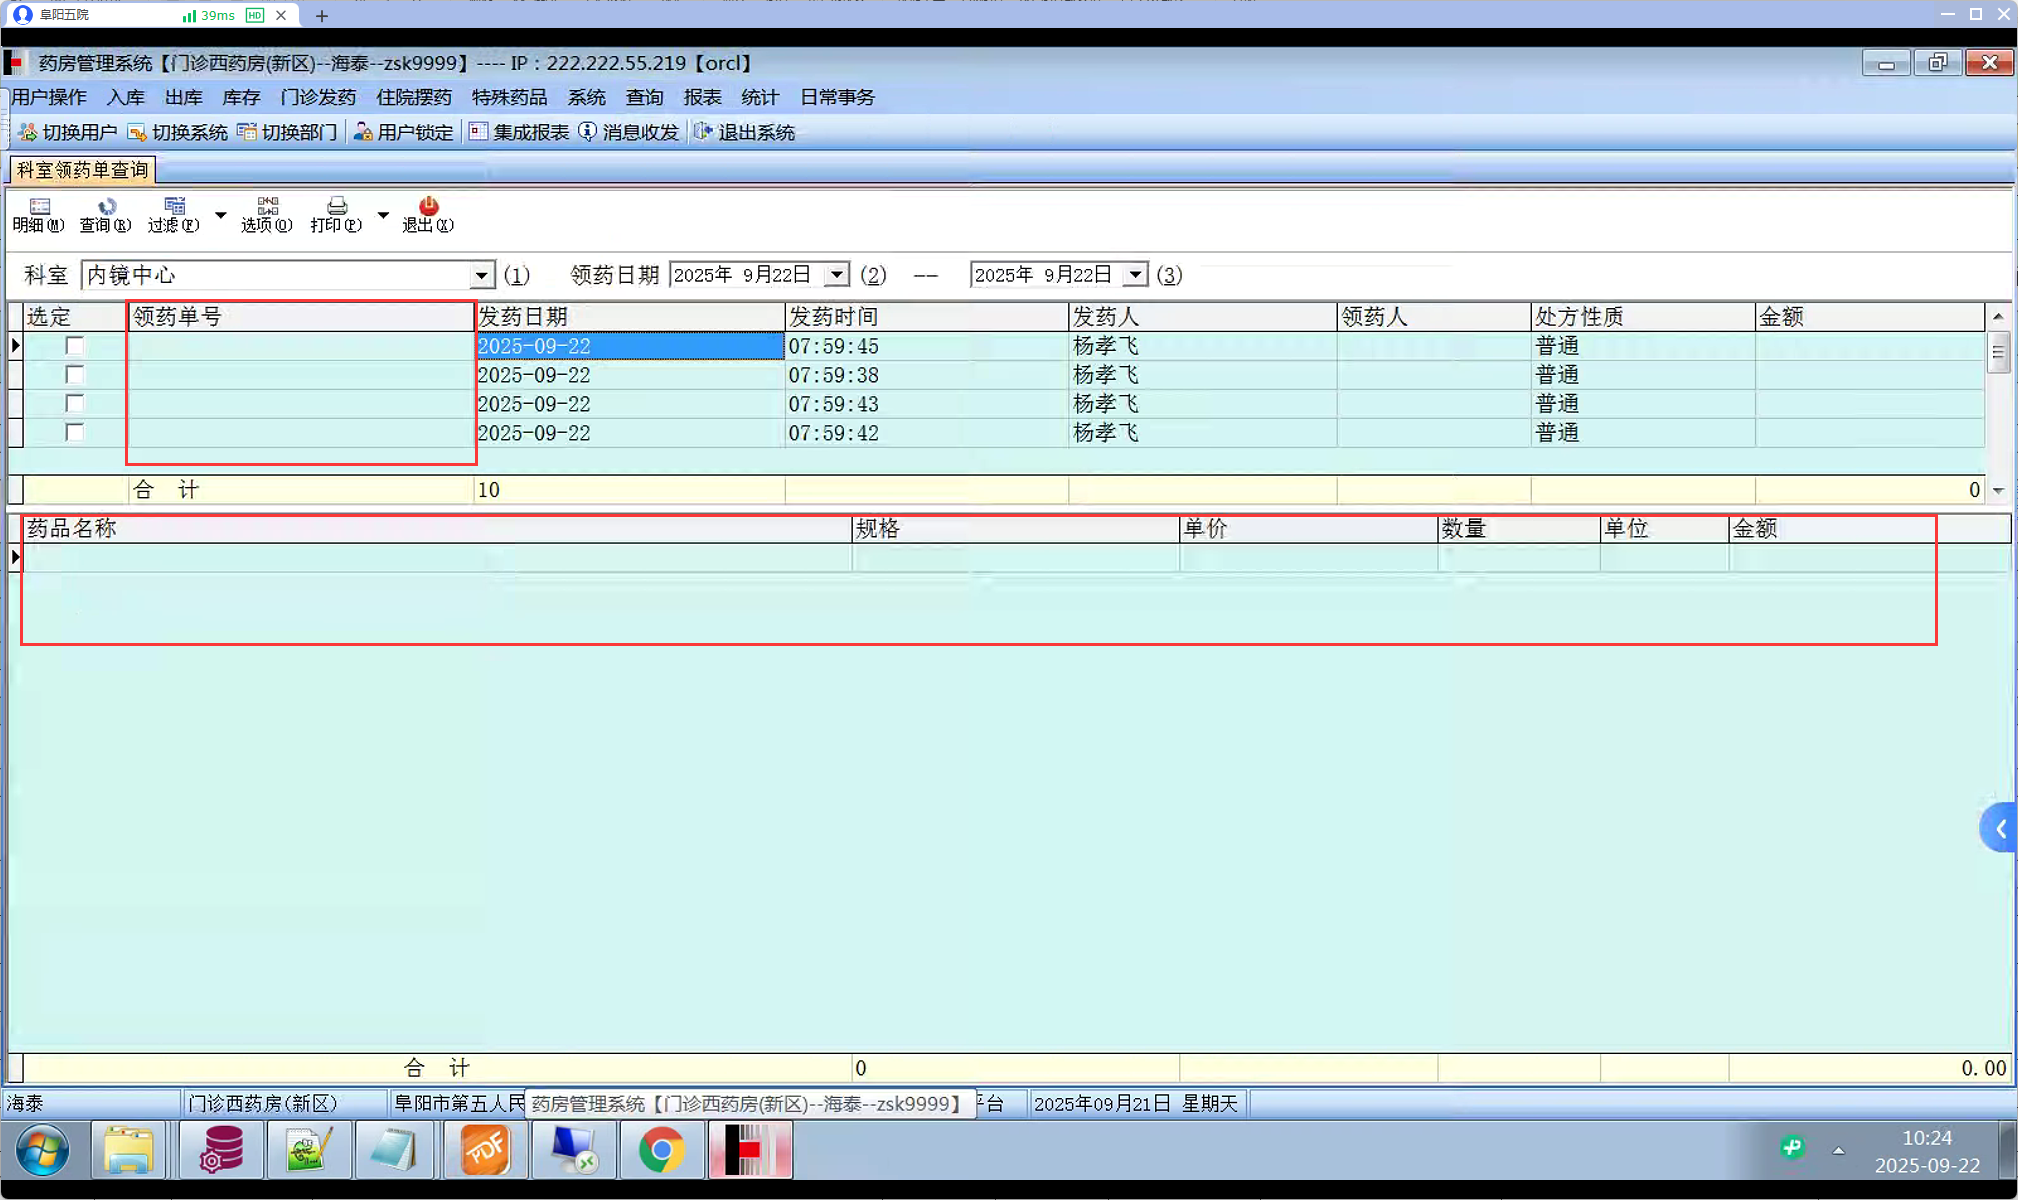Open Chrome from the taskbar
The width and height of the screenshot is (2018, 1200).
pyautogui.click(x=661, y=1150)
